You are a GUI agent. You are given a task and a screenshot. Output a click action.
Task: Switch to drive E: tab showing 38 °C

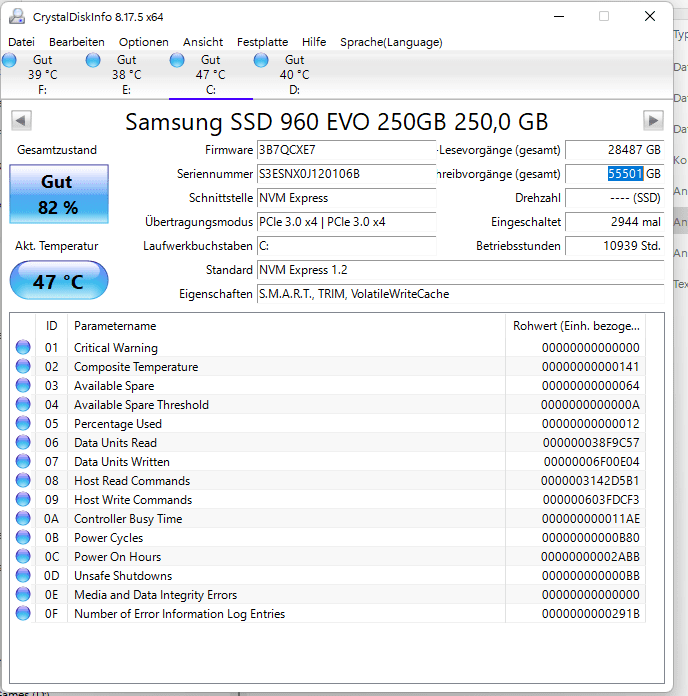point(126,75)
